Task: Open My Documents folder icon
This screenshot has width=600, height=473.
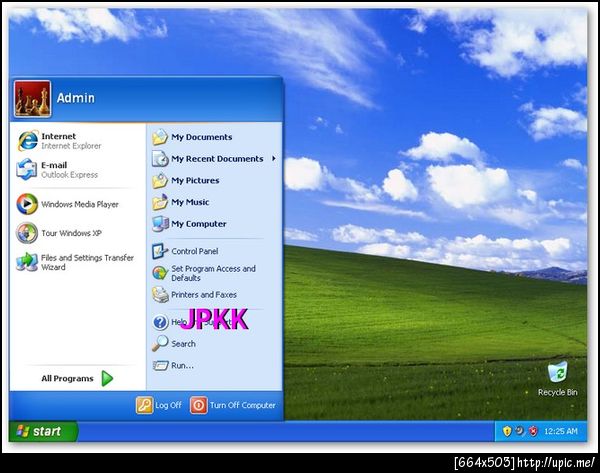Action: coord(160,137)
